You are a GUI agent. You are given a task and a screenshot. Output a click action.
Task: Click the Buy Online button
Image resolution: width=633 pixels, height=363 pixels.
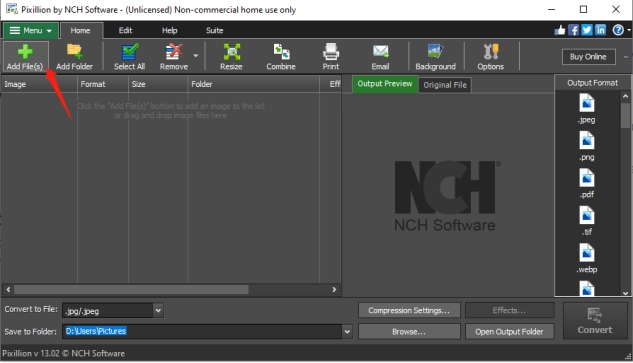(588, 57)
